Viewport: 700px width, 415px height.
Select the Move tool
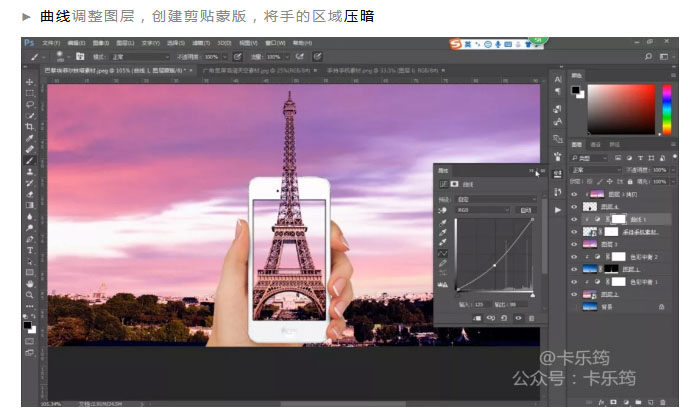pos(30,82)
